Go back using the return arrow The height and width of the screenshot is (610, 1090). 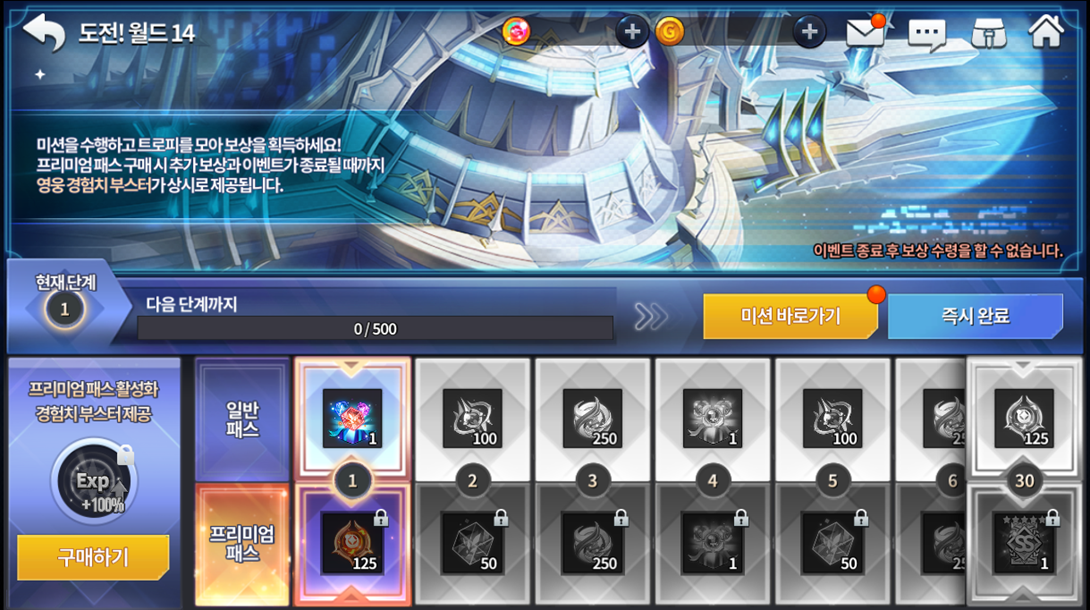[43, 31]
